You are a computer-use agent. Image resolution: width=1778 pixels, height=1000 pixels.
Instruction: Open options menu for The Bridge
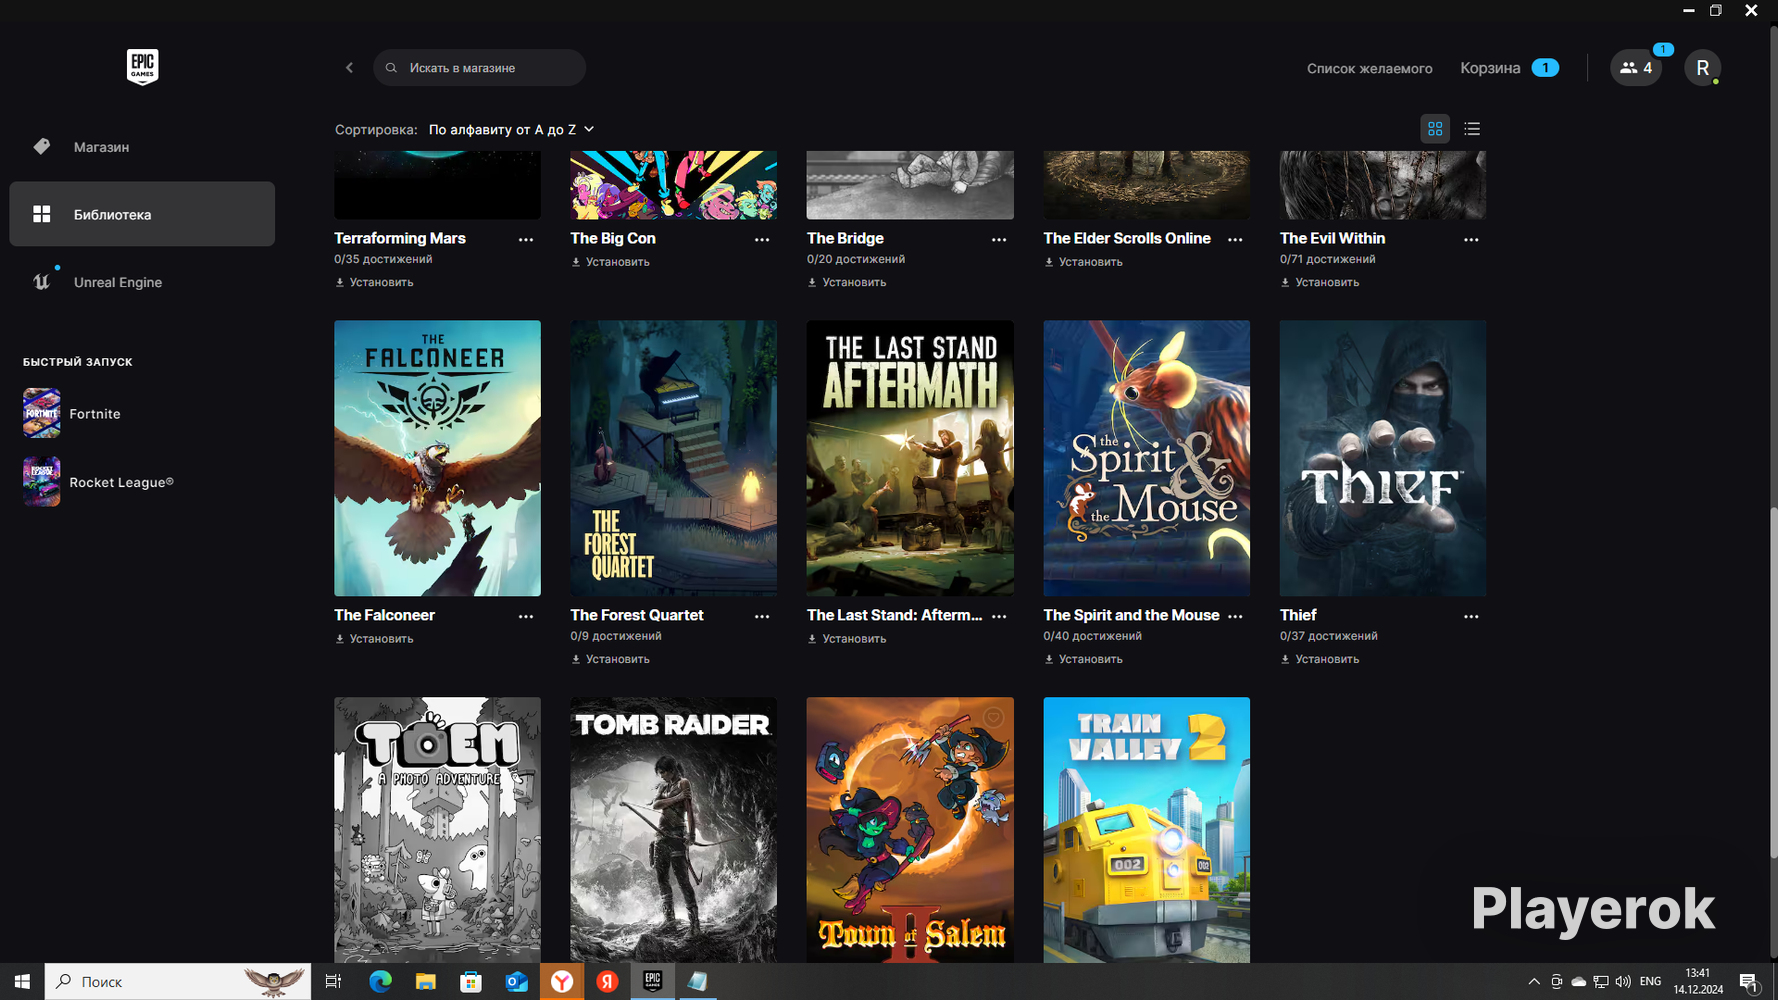click(999, 240)
